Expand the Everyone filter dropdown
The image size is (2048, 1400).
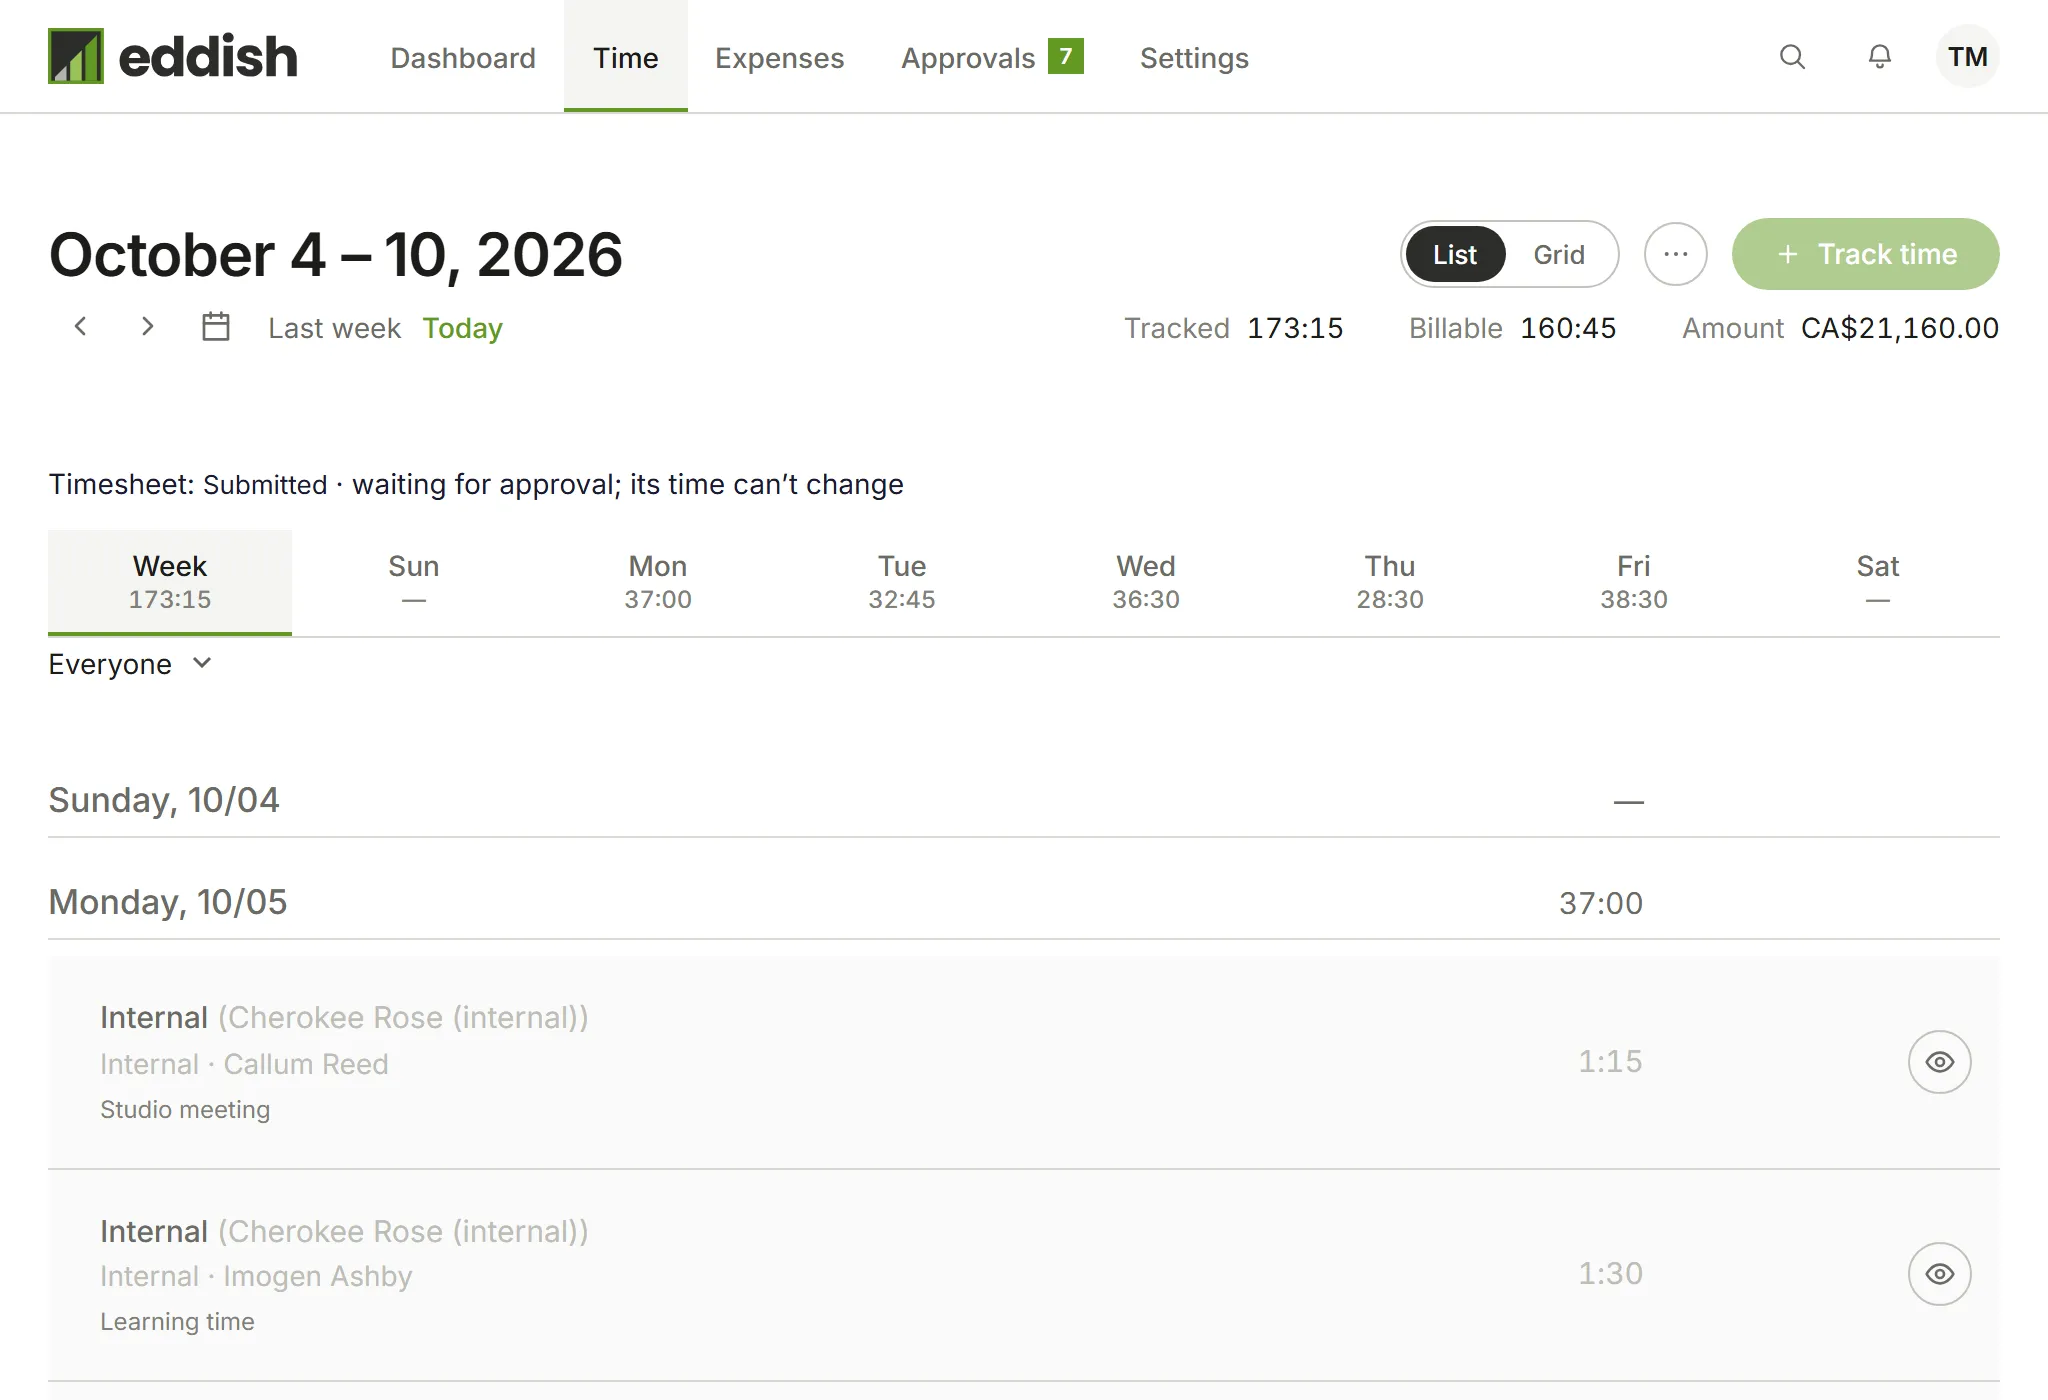pyautogui.click(x=130, y=664)
